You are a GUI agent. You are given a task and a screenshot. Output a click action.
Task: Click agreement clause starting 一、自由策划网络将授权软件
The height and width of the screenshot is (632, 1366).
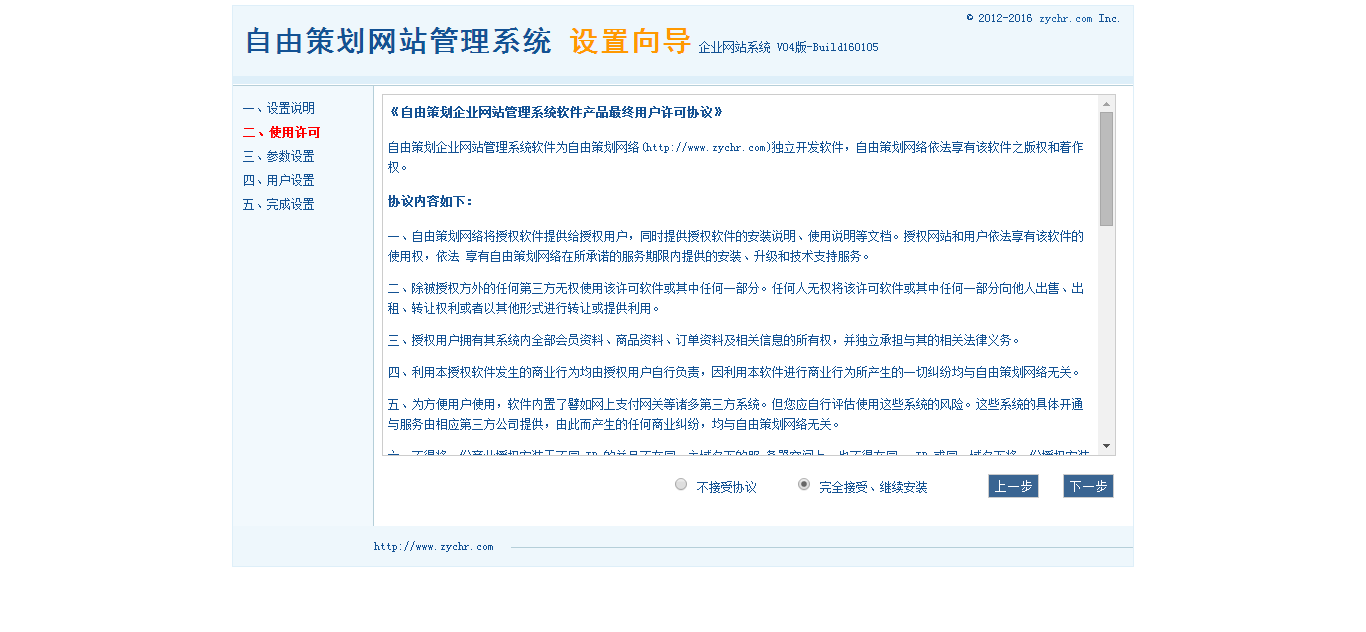click(x=736, y=246)
